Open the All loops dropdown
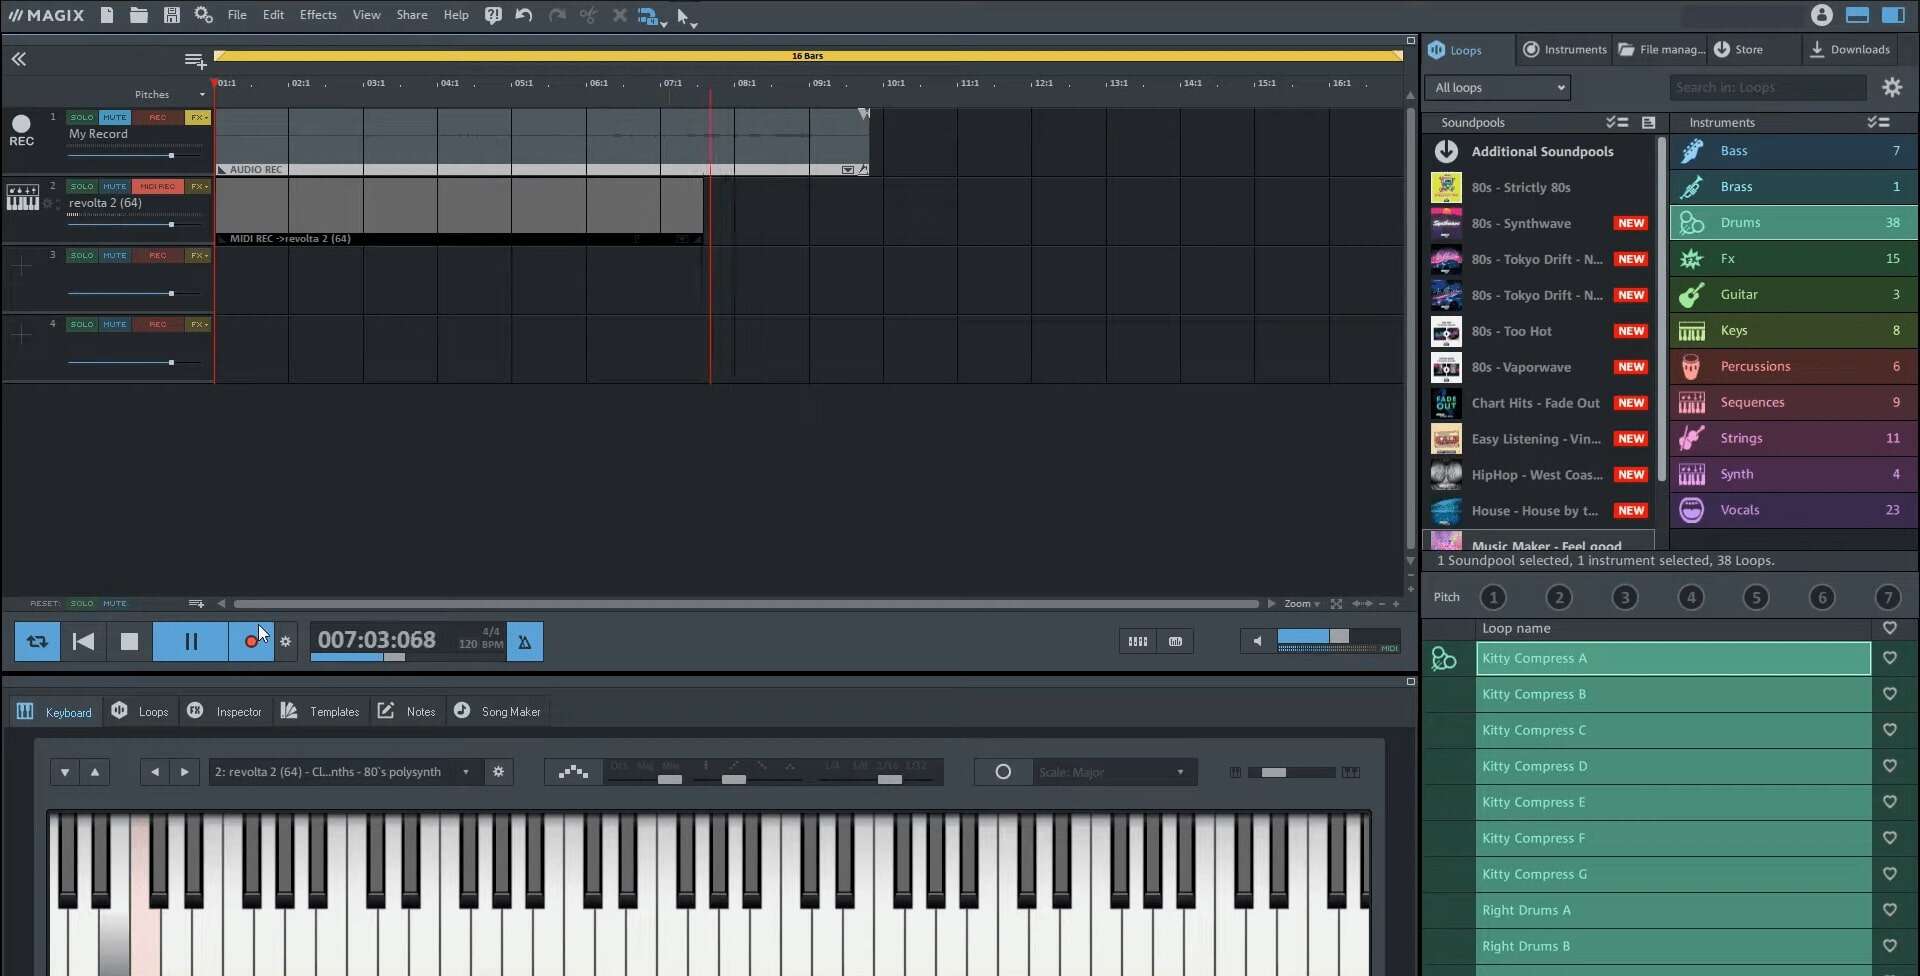 tap(1497, 87)
